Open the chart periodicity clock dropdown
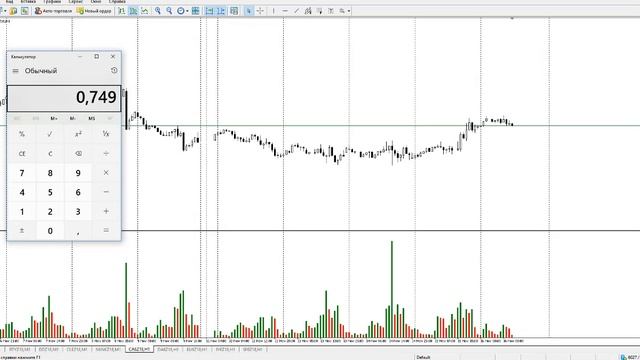Image resolution: width=640 pixels, height=360 pixels. (182, 11)
